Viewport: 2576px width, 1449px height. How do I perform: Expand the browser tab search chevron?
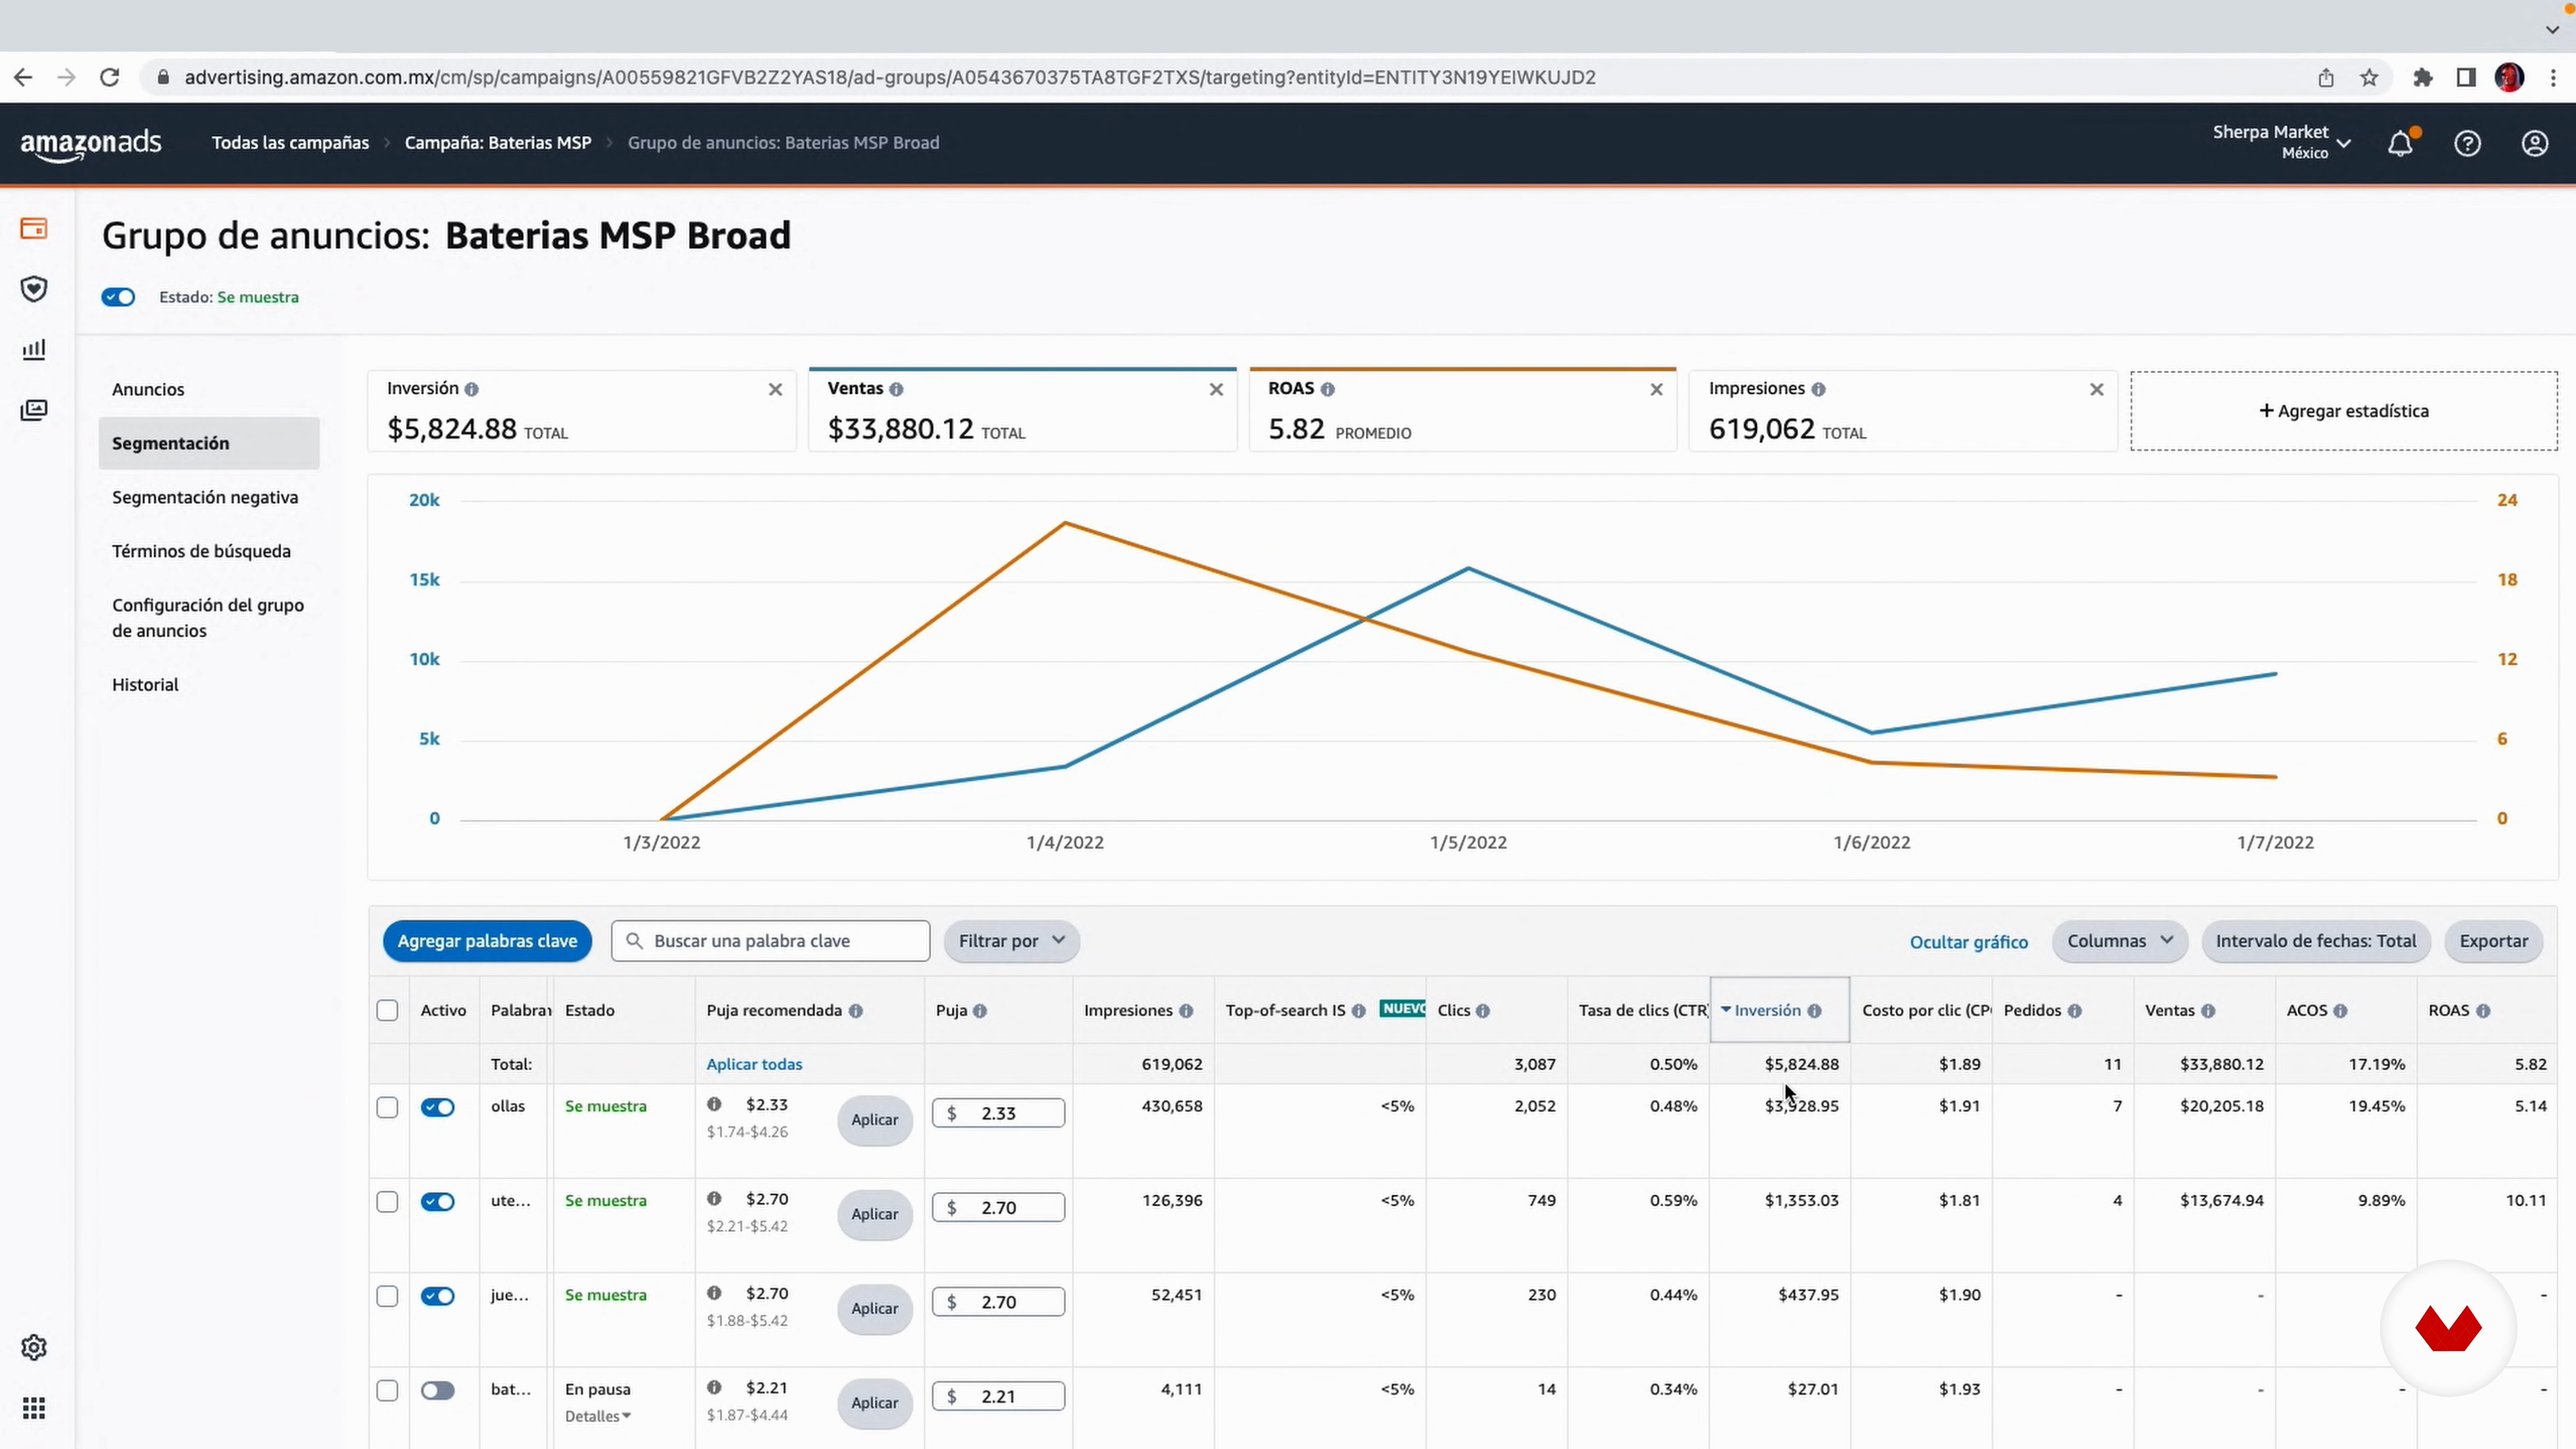[x=2552, y=30]
